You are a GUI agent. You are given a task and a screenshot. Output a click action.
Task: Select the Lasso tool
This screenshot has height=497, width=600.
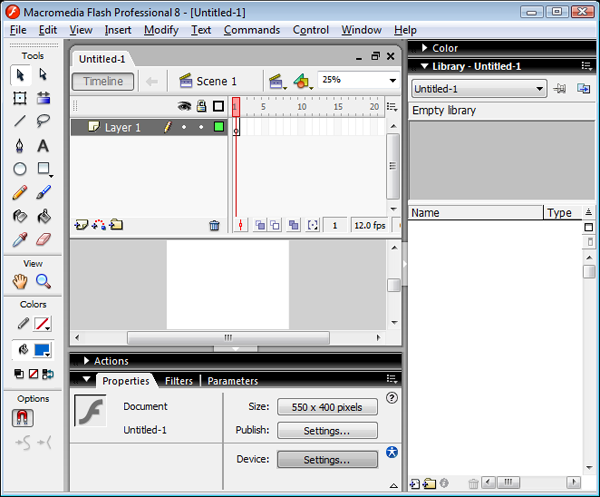coord(43,121)
